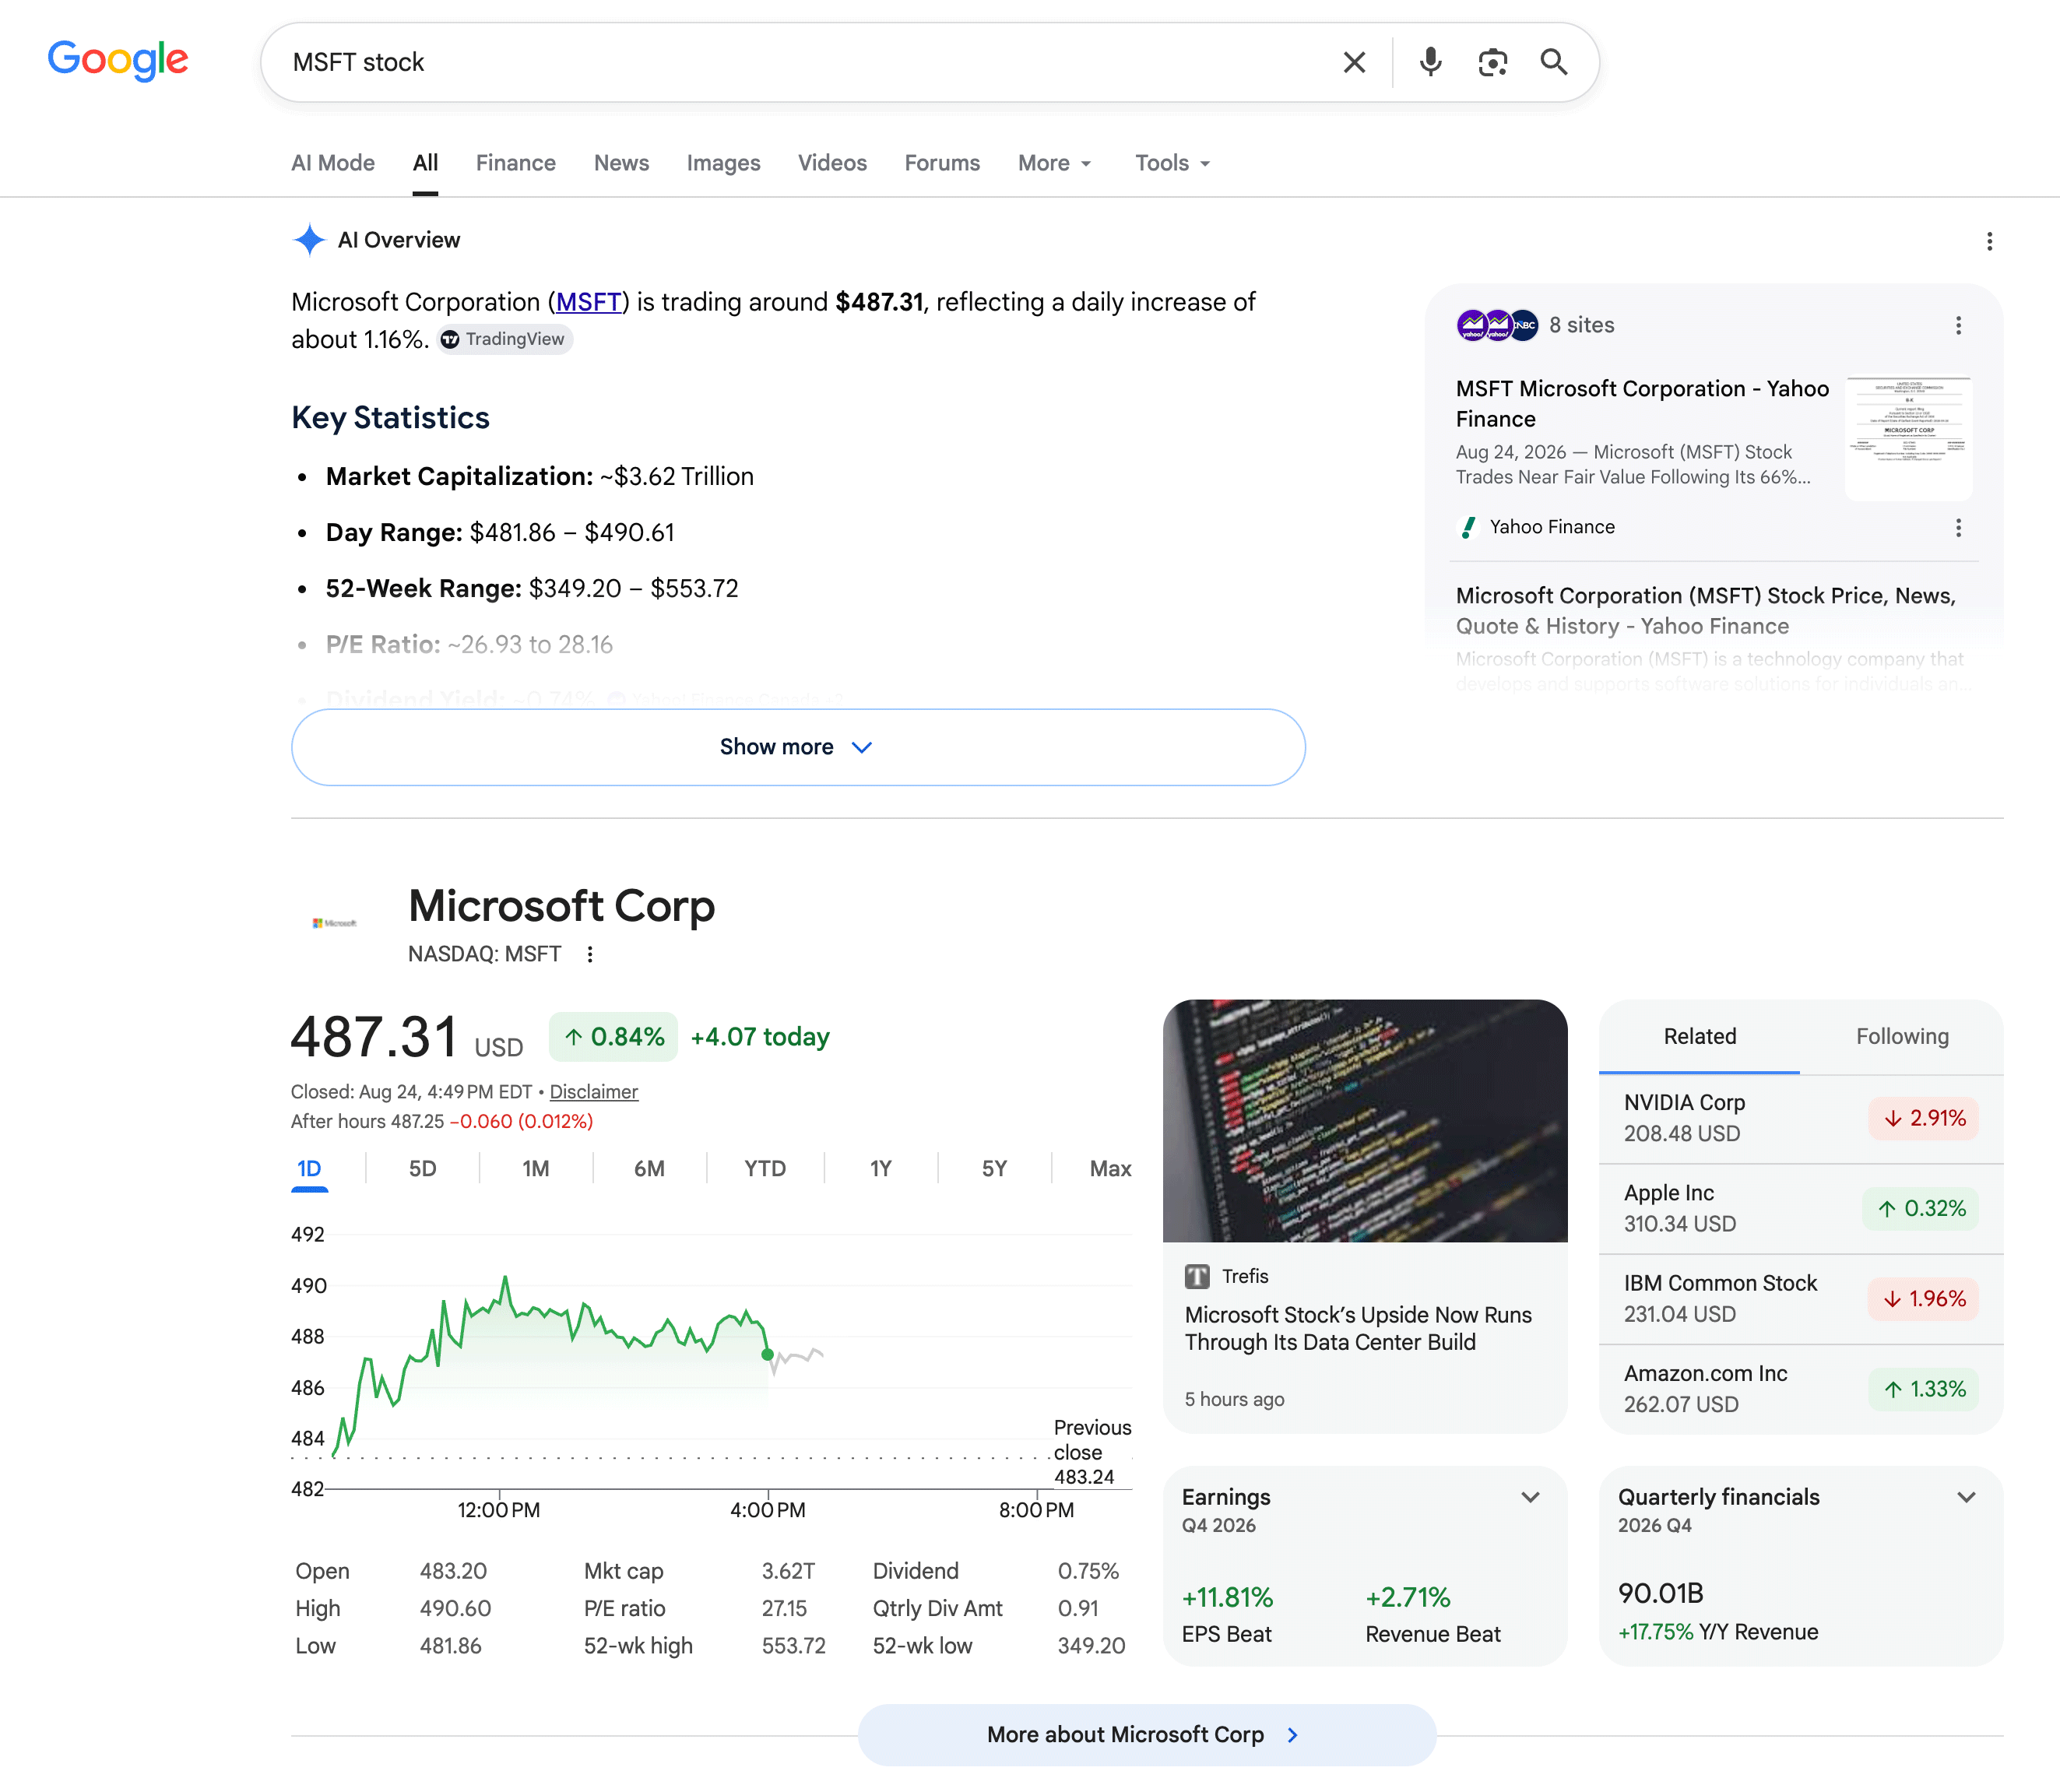The width and height of the screenshot is (2060, 1792).
Task: Switch to the Related stocks tab
Action: click(x=1699, y=1037)
